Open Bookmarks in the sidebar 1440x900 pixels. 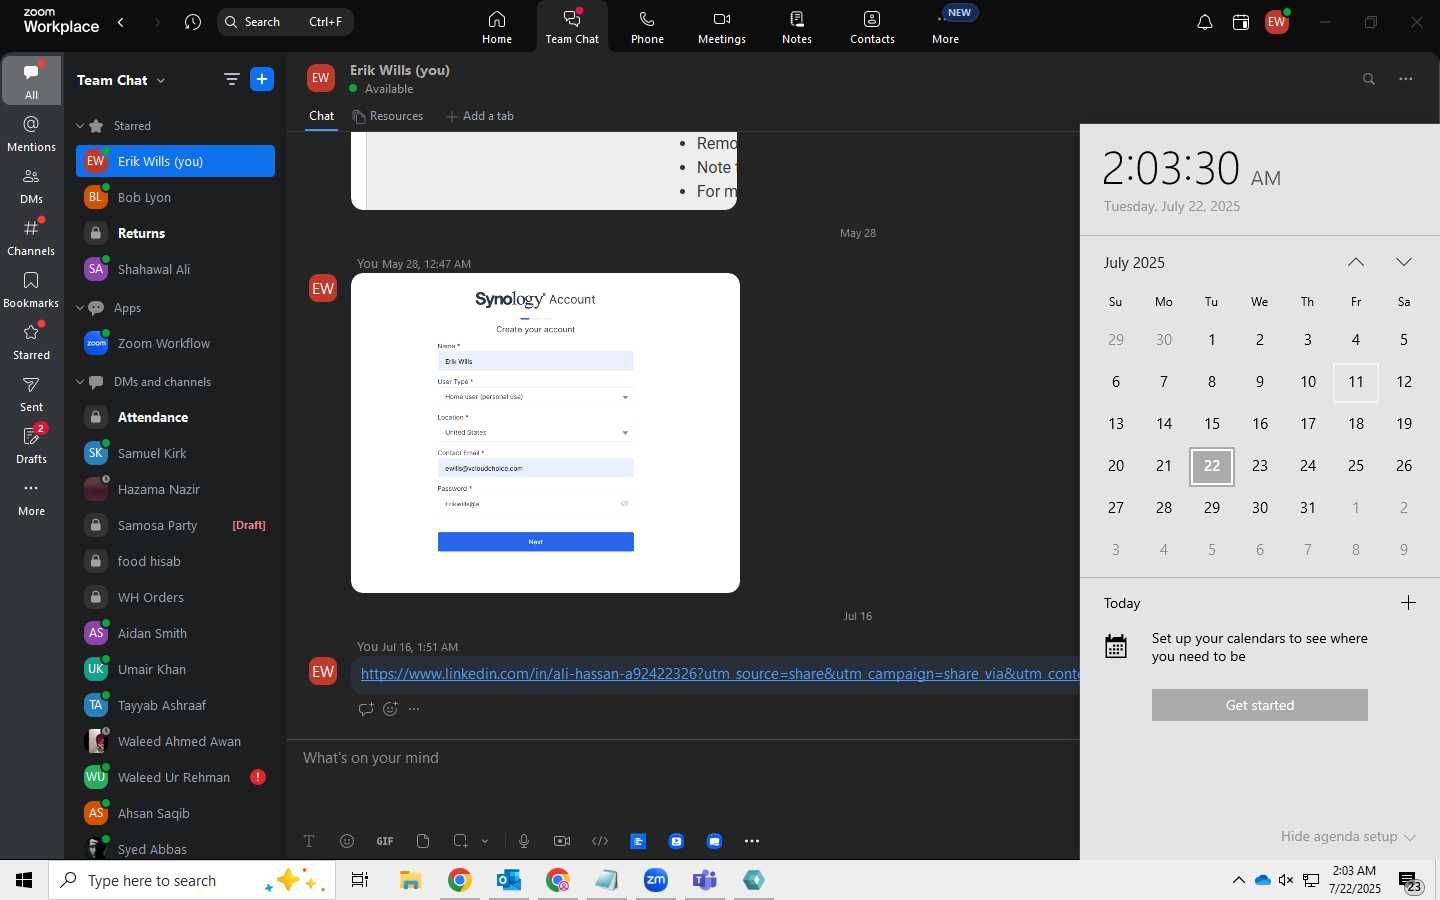(x=32, y=289)
